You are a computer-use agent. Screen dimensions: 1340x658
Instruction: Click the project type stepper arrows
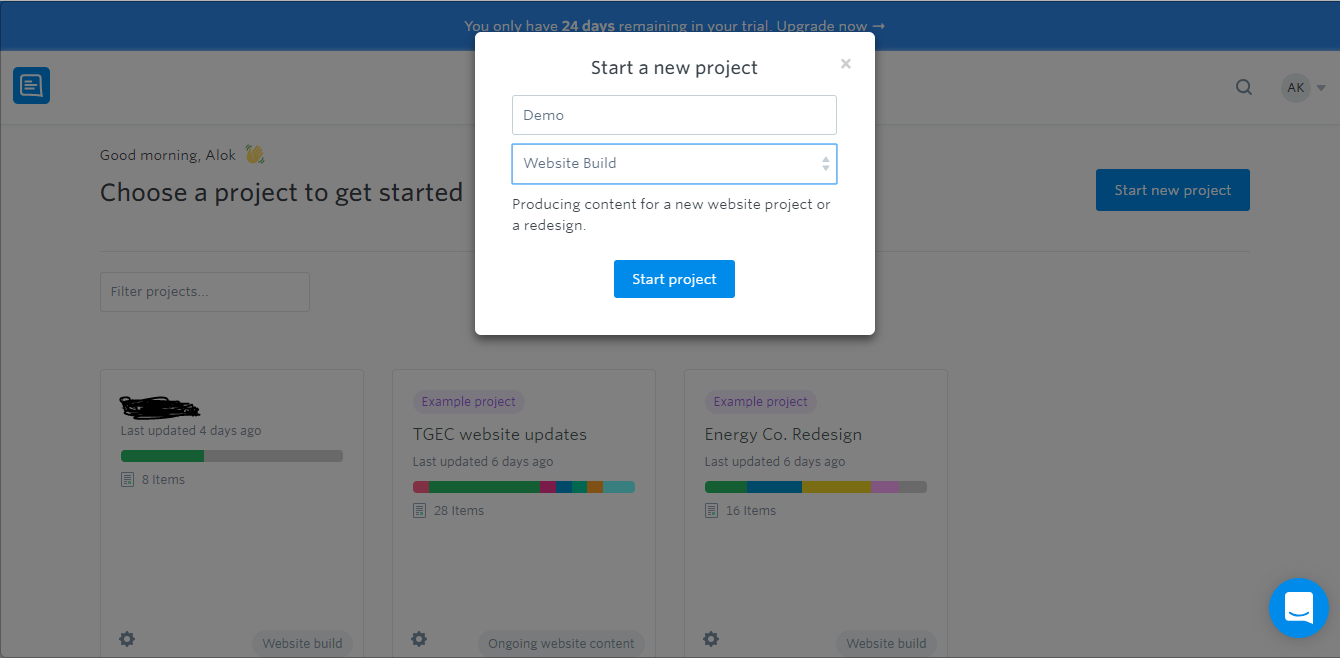(x=827, y=163)
